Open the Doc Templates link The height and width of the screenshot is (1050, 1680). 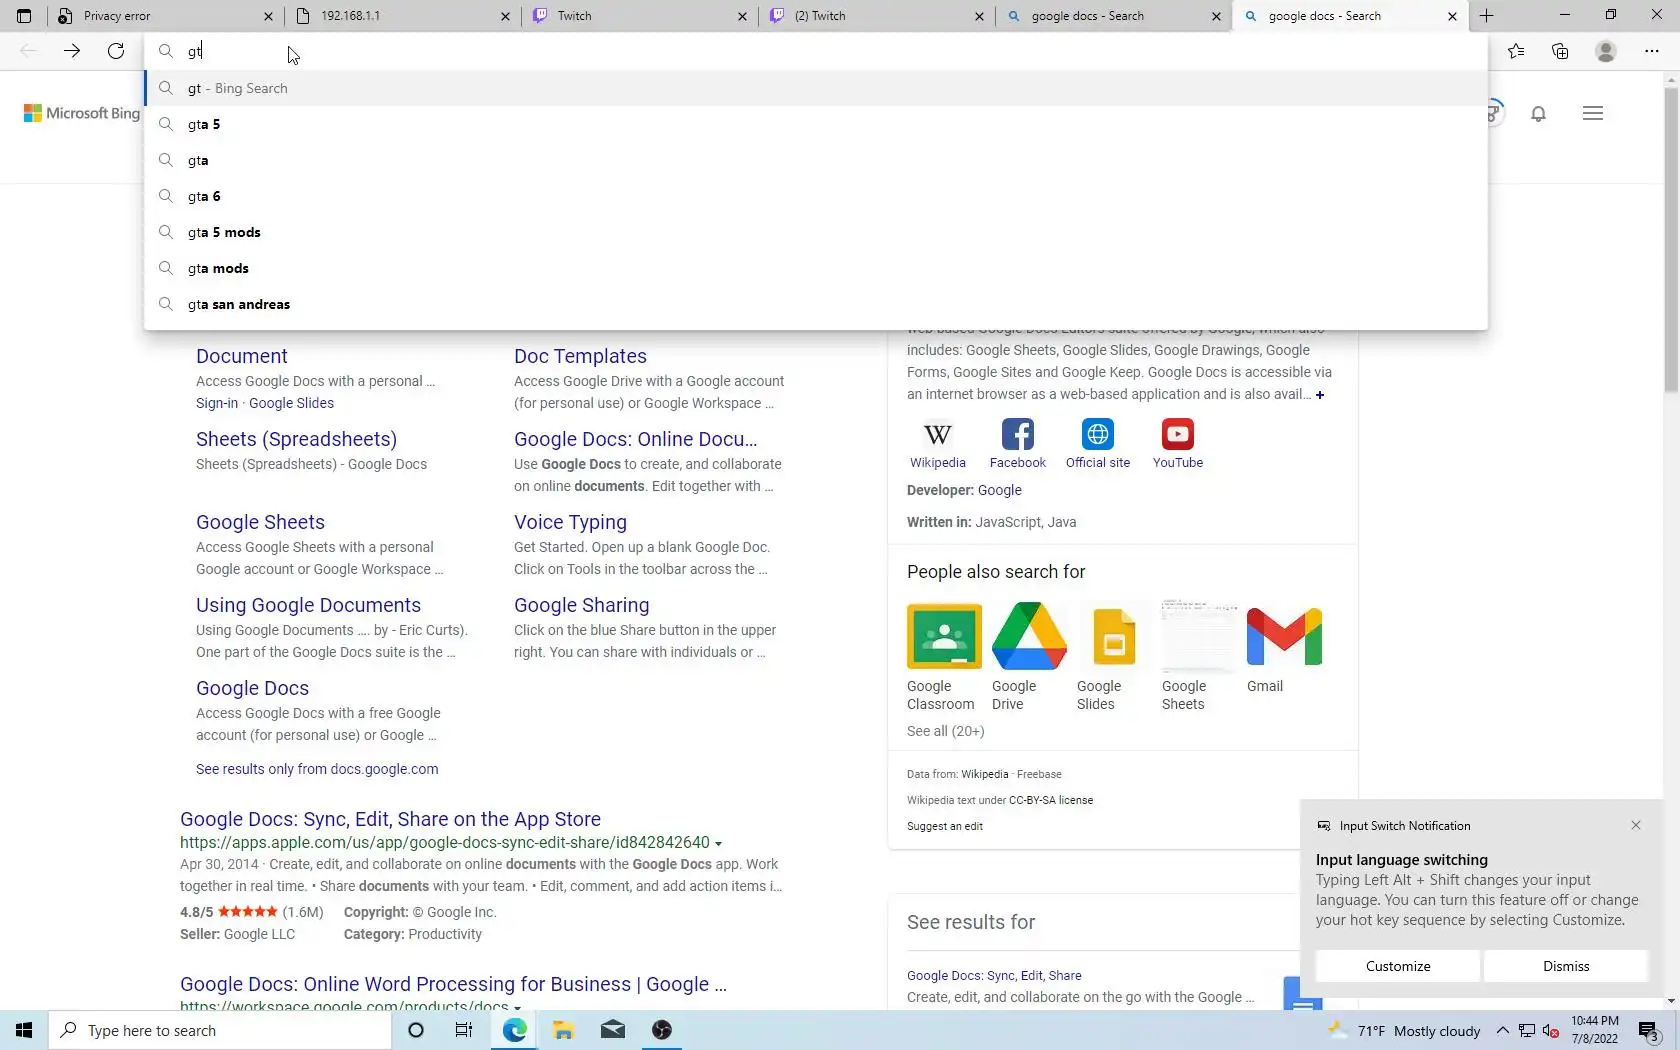click(x=580, y=356)
